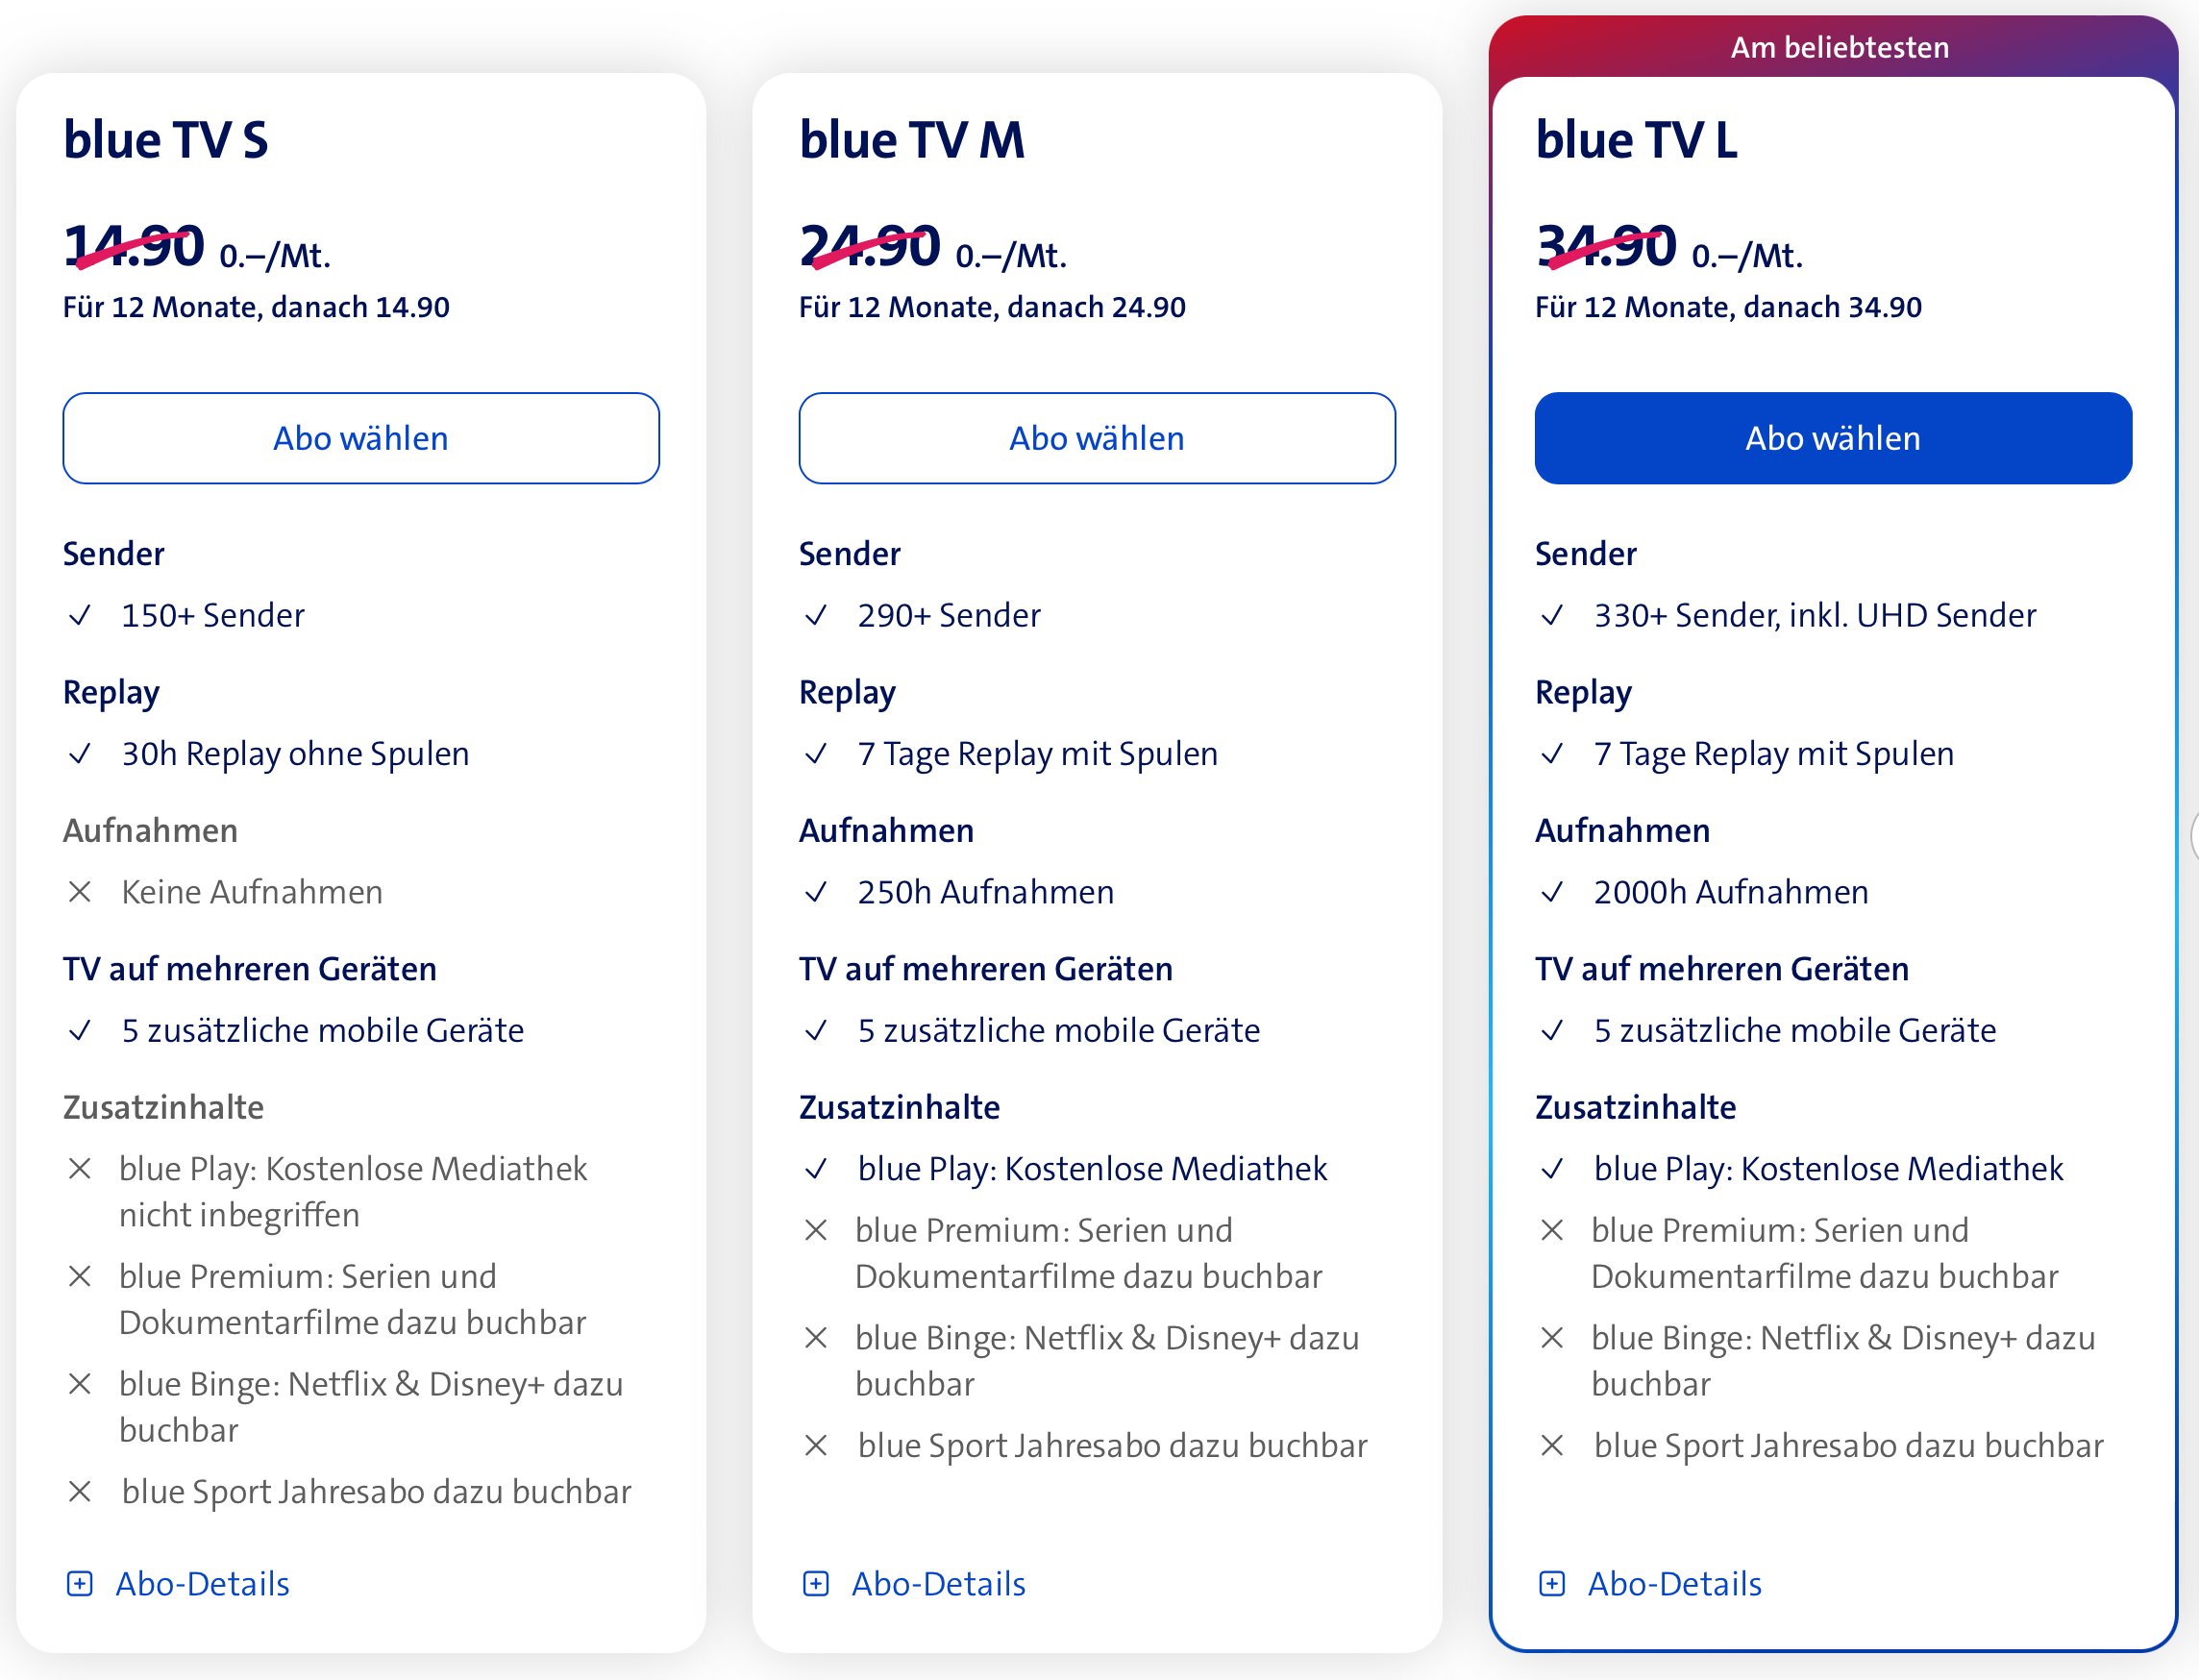Click the X icon beside "Keine Aufnahmen"
This screenshot has height=1680, width=2199.
coord(81,892)
